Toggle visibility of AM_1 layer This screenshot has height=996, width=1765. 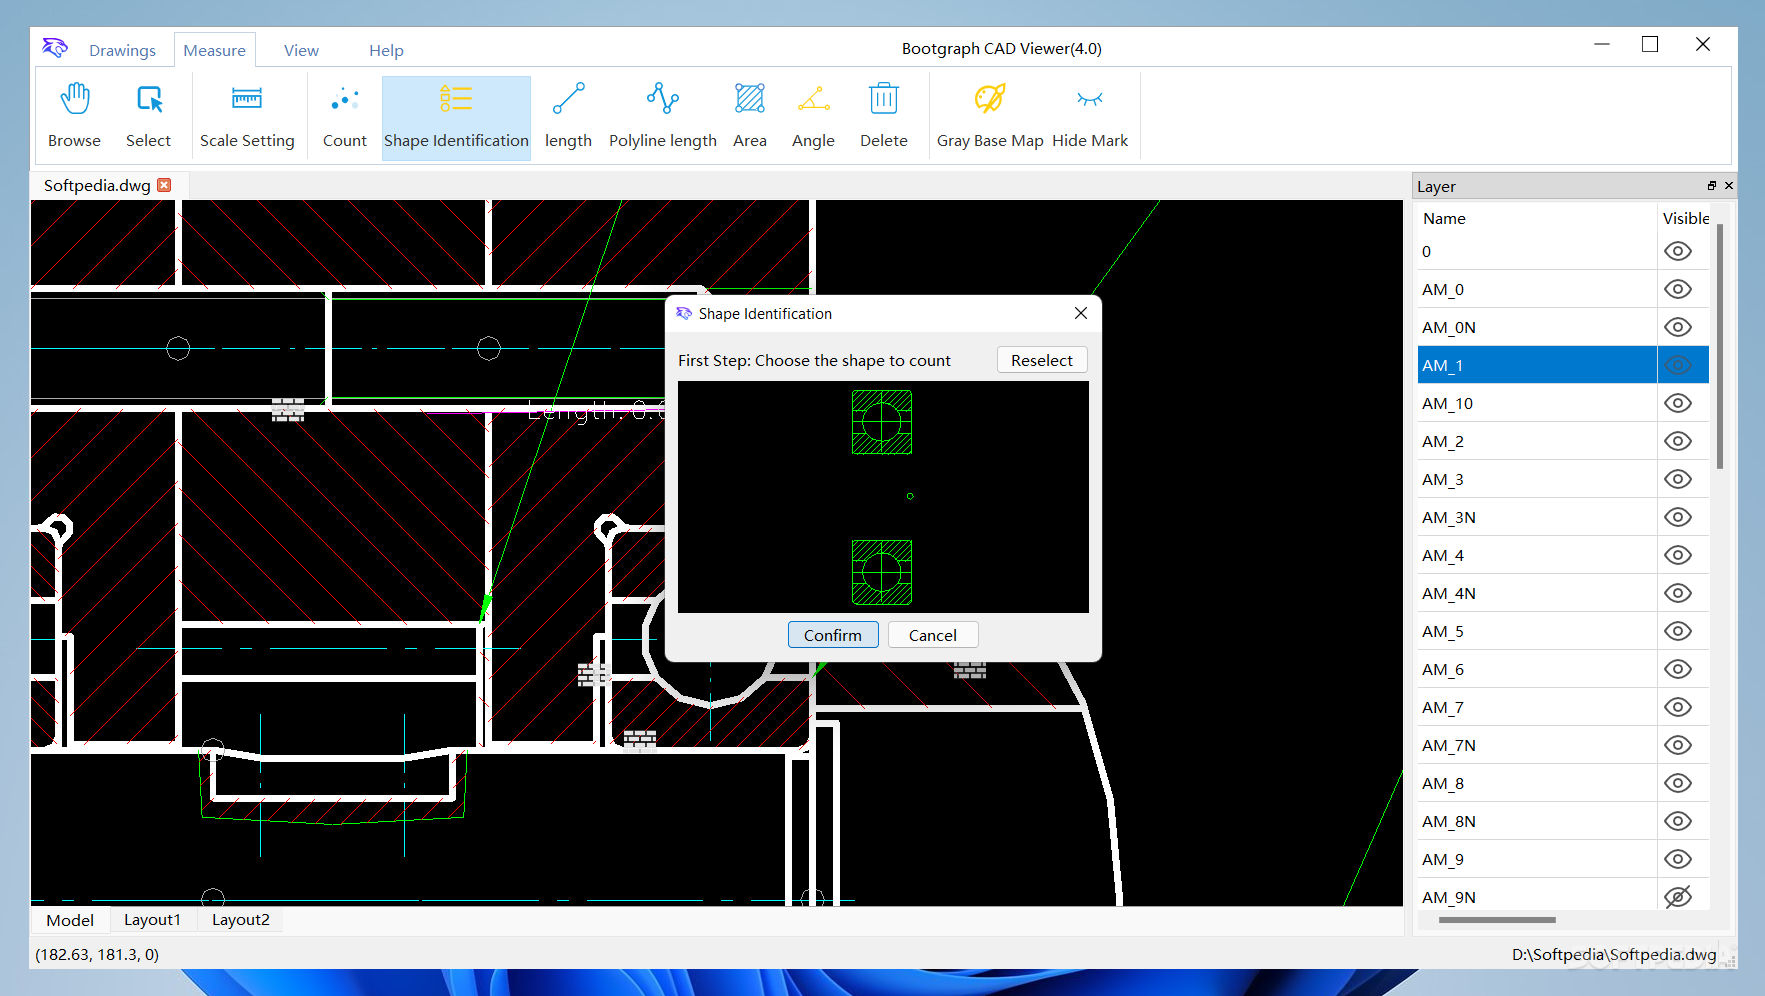1678,365
